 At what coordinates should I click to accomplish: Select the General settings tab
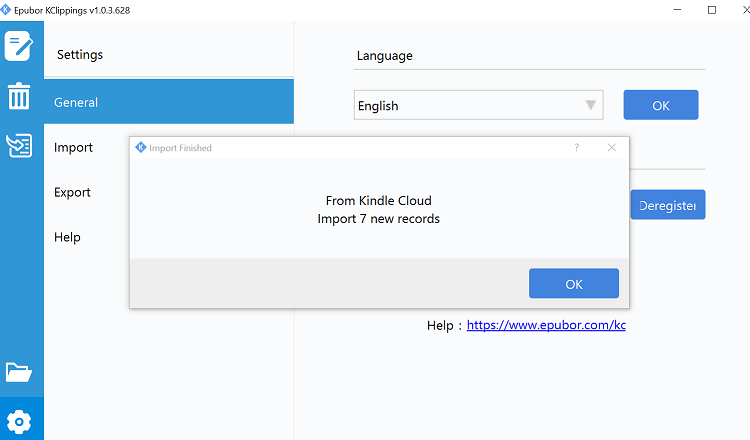click(x=169, y=102)
